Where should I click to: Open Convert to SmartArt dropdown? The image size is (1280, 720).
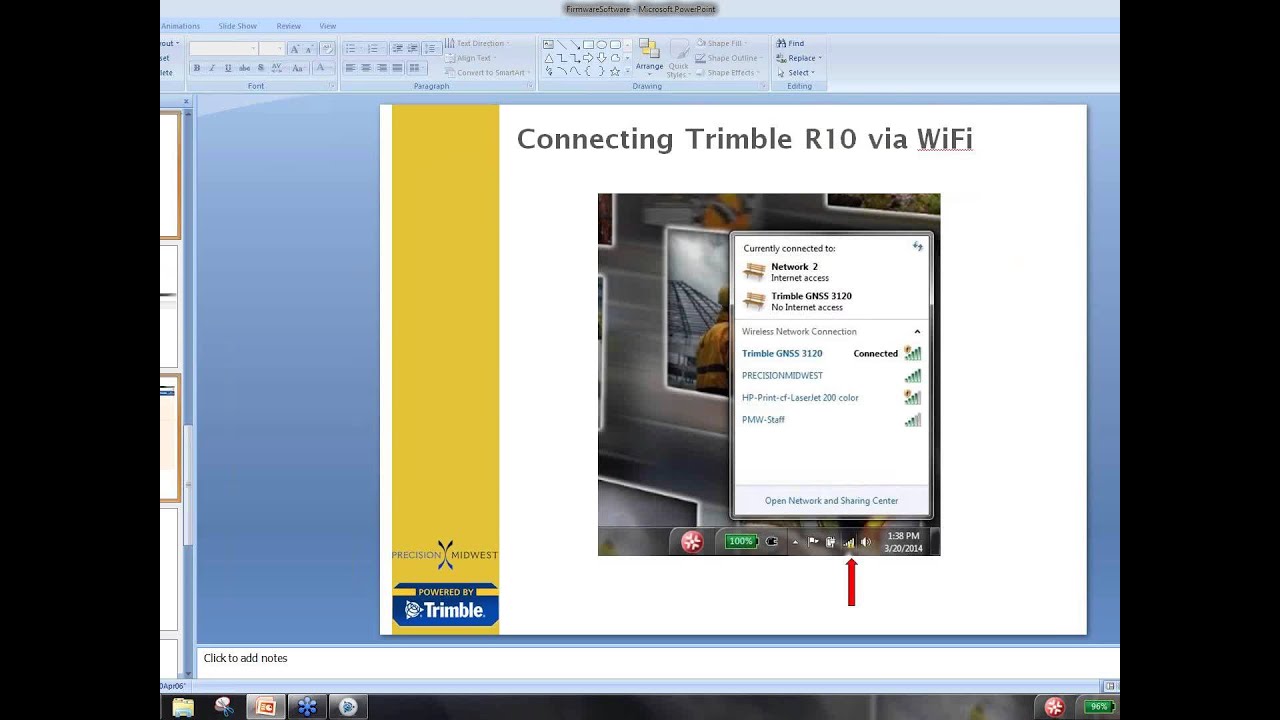click(487, 73)
